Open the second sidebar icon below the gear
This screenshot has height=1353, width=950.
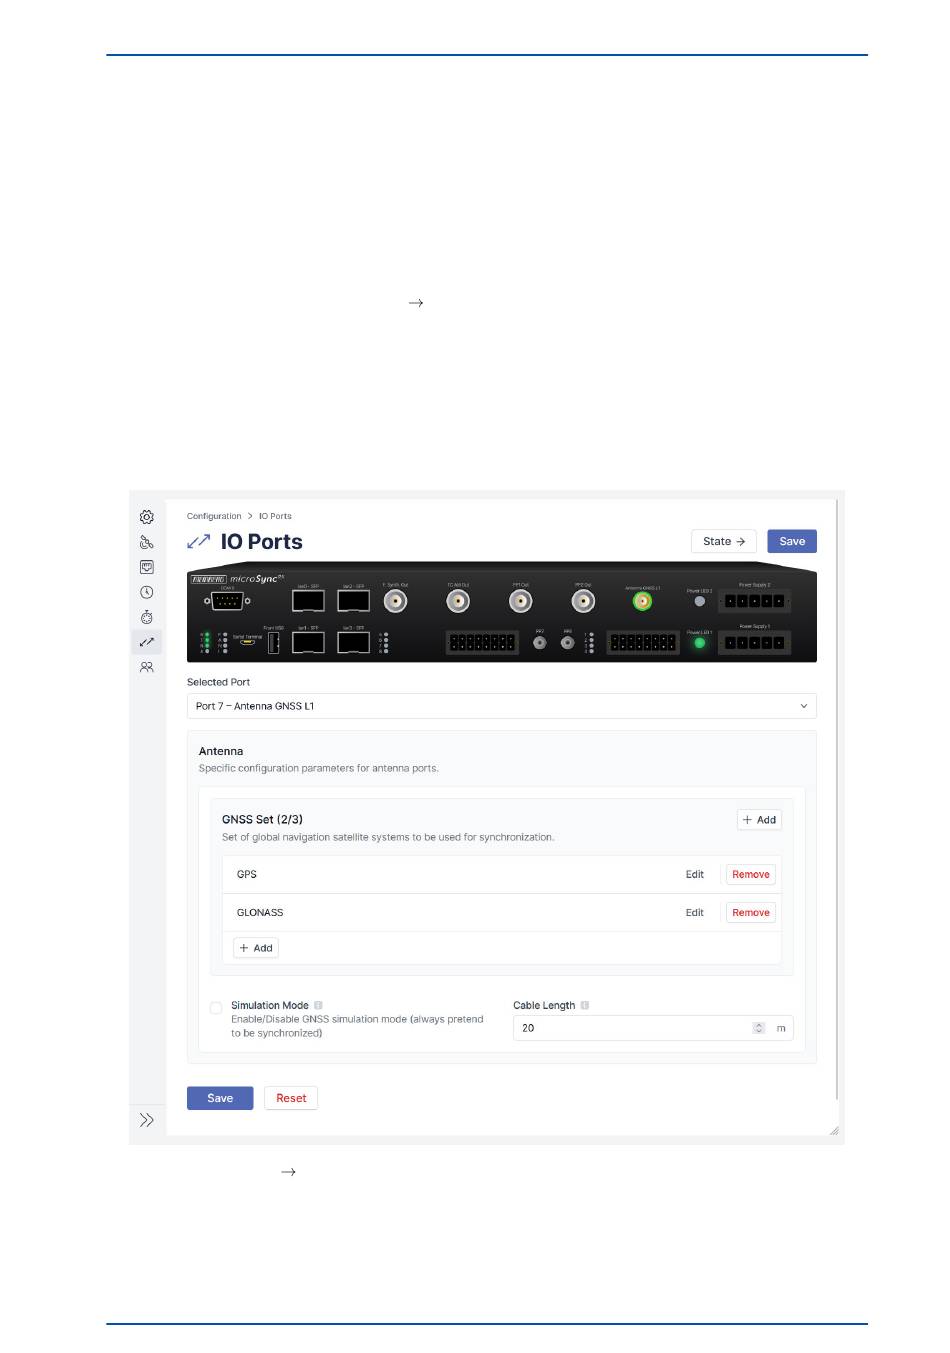click(147, 542)
